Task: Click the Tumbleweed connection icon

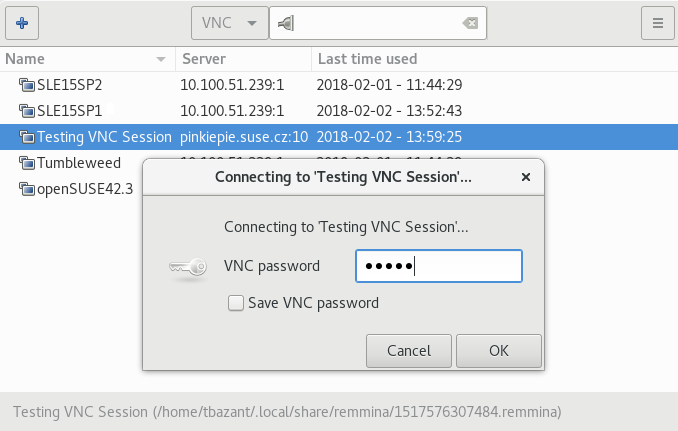Action: click(x=26, y=163)
